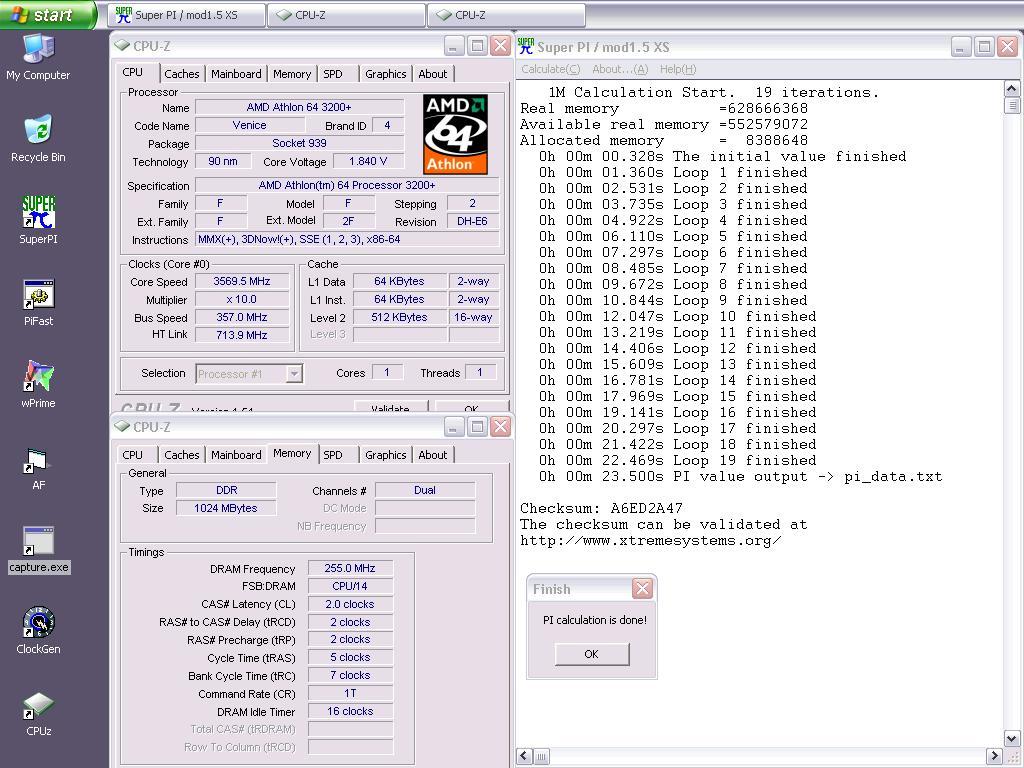Activate the first CPU-Z taskbar button
The height and width of the screenshot is (768, 1024).
click(x=346, y=15)
